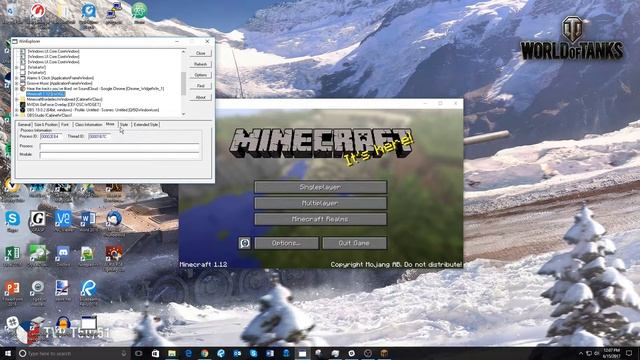Select the NVIDIA GeForce Overlay tree row
This screenshot has width=640, height=360.
click(63, 104)
